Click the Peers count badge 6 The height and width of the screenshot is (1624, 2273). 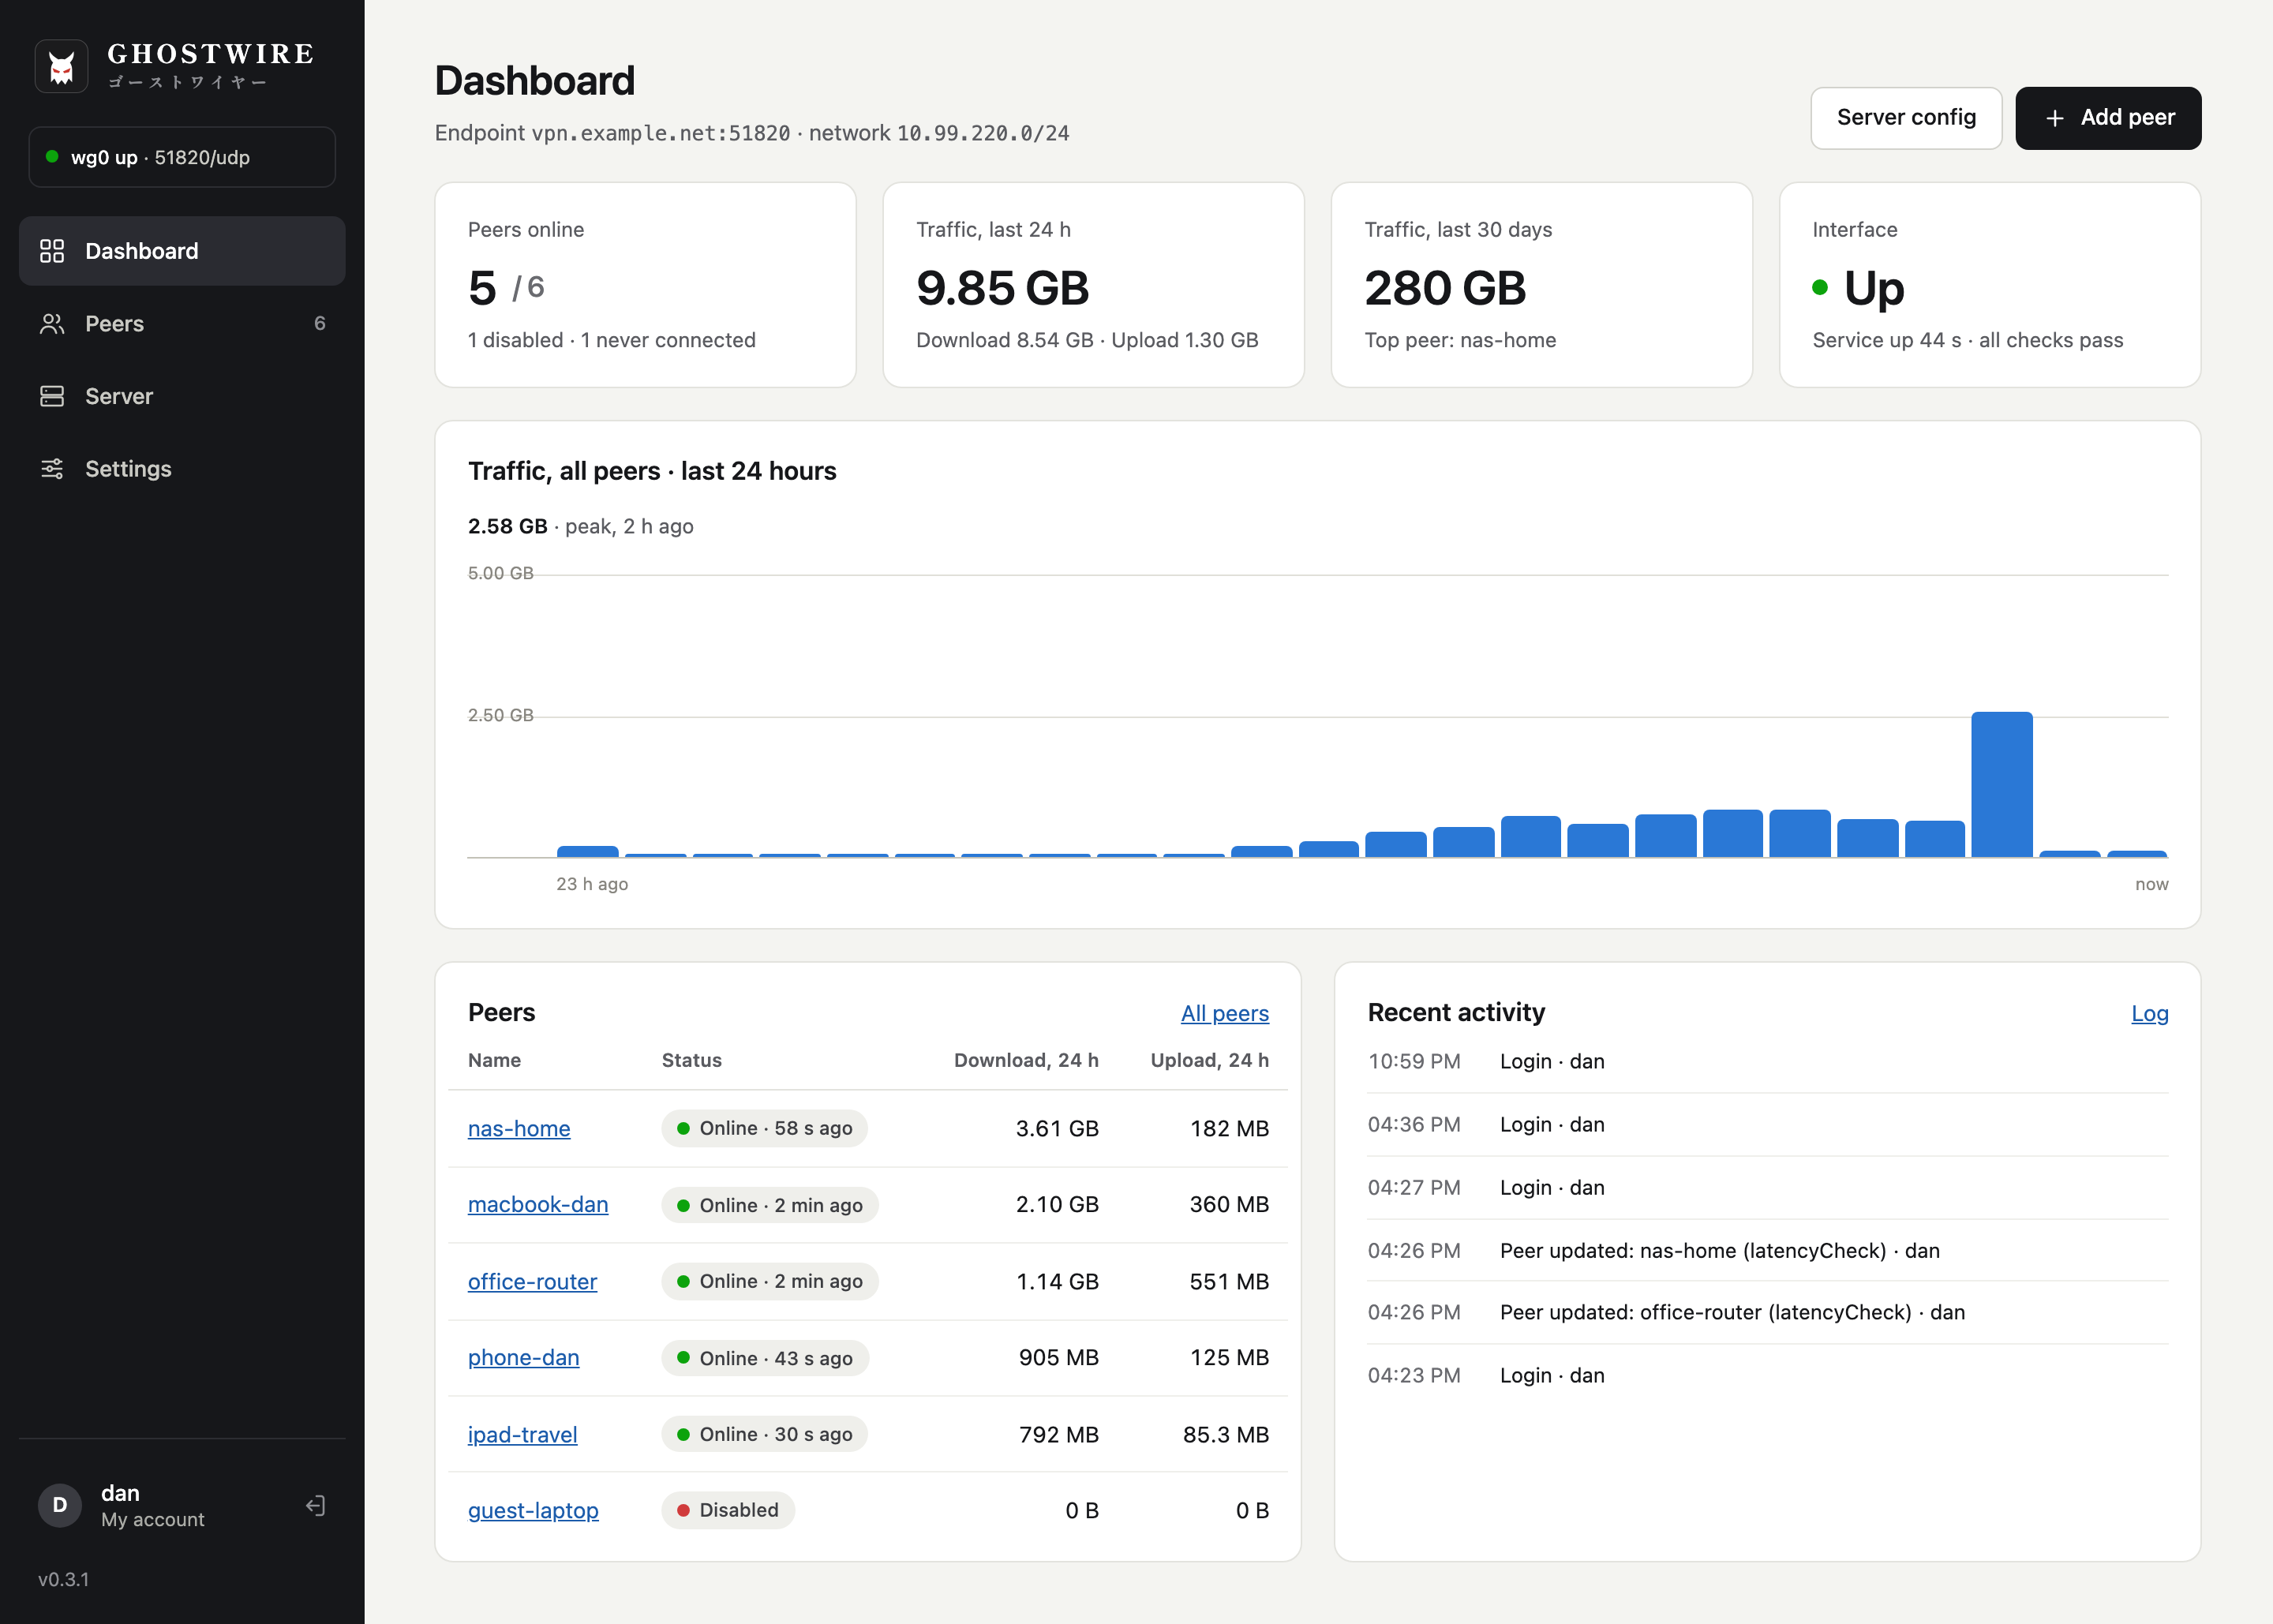coord(319,323)
